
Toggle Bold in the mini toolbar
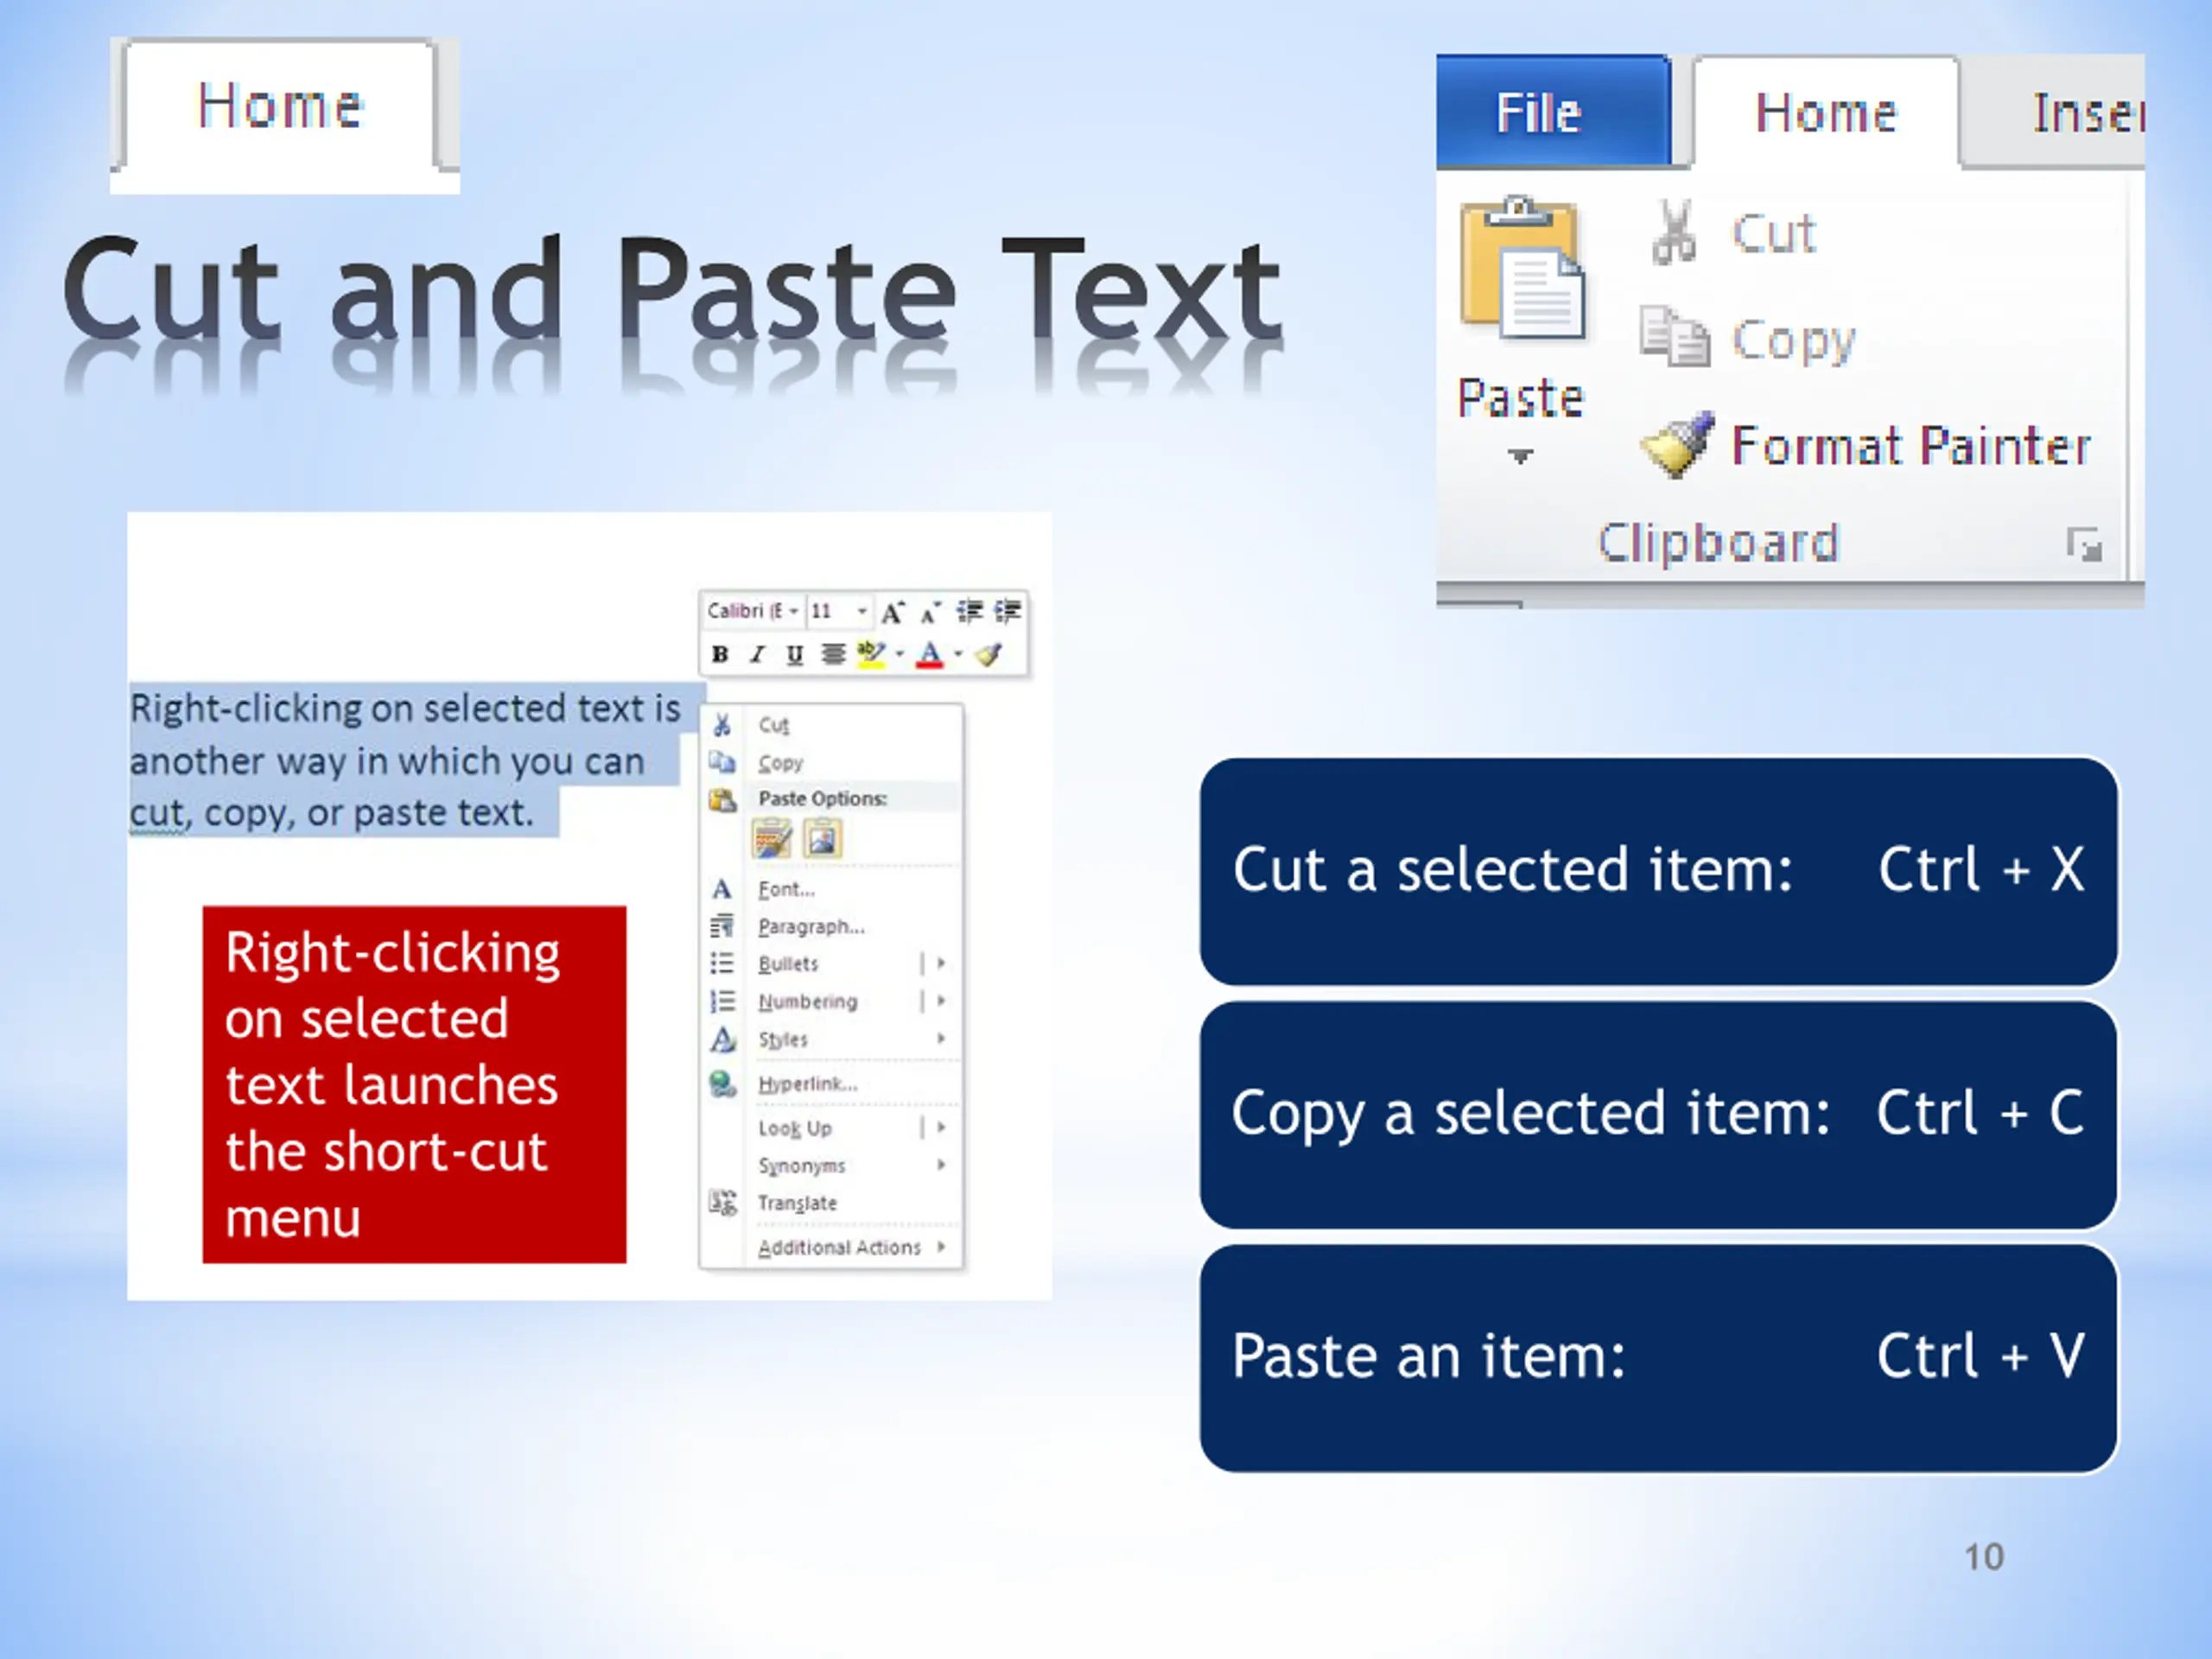tap(720, 655)
